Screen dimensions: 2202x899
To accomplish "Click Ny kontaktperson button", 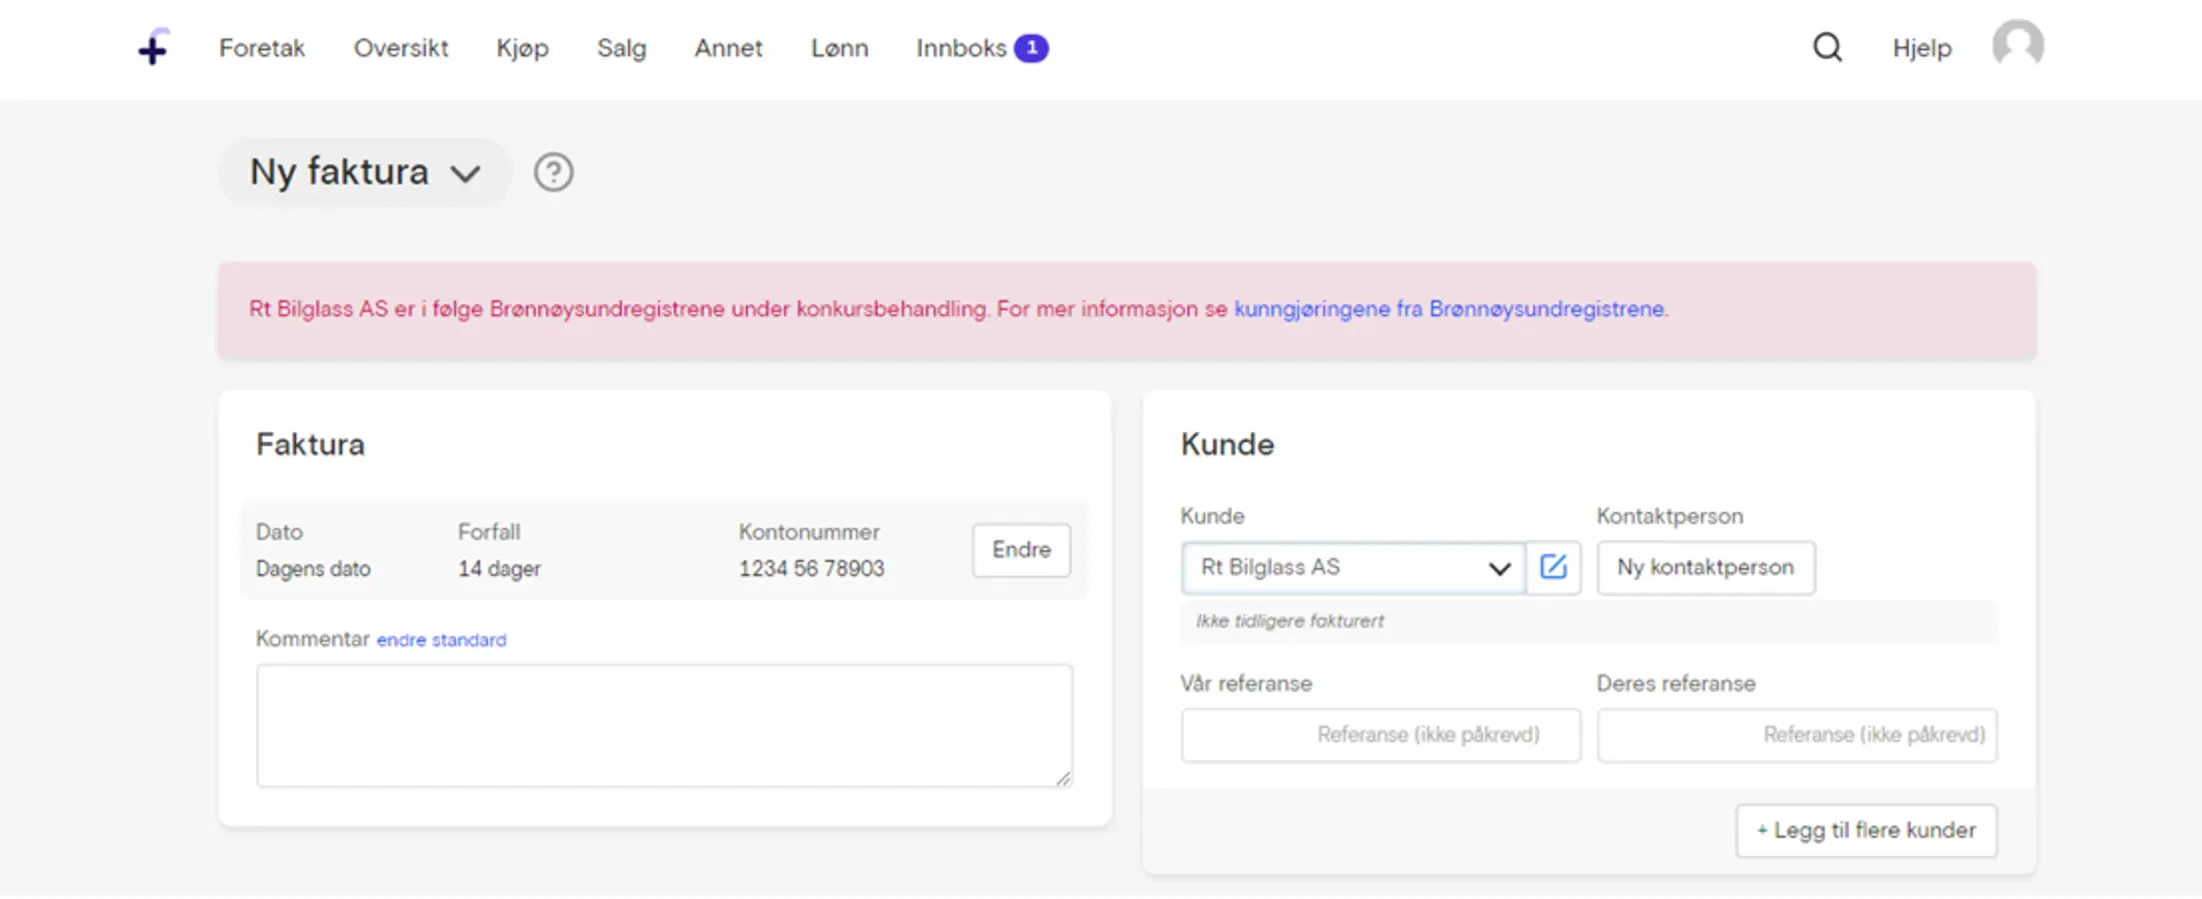I will pyautogui.click(x=1706, y=567).
